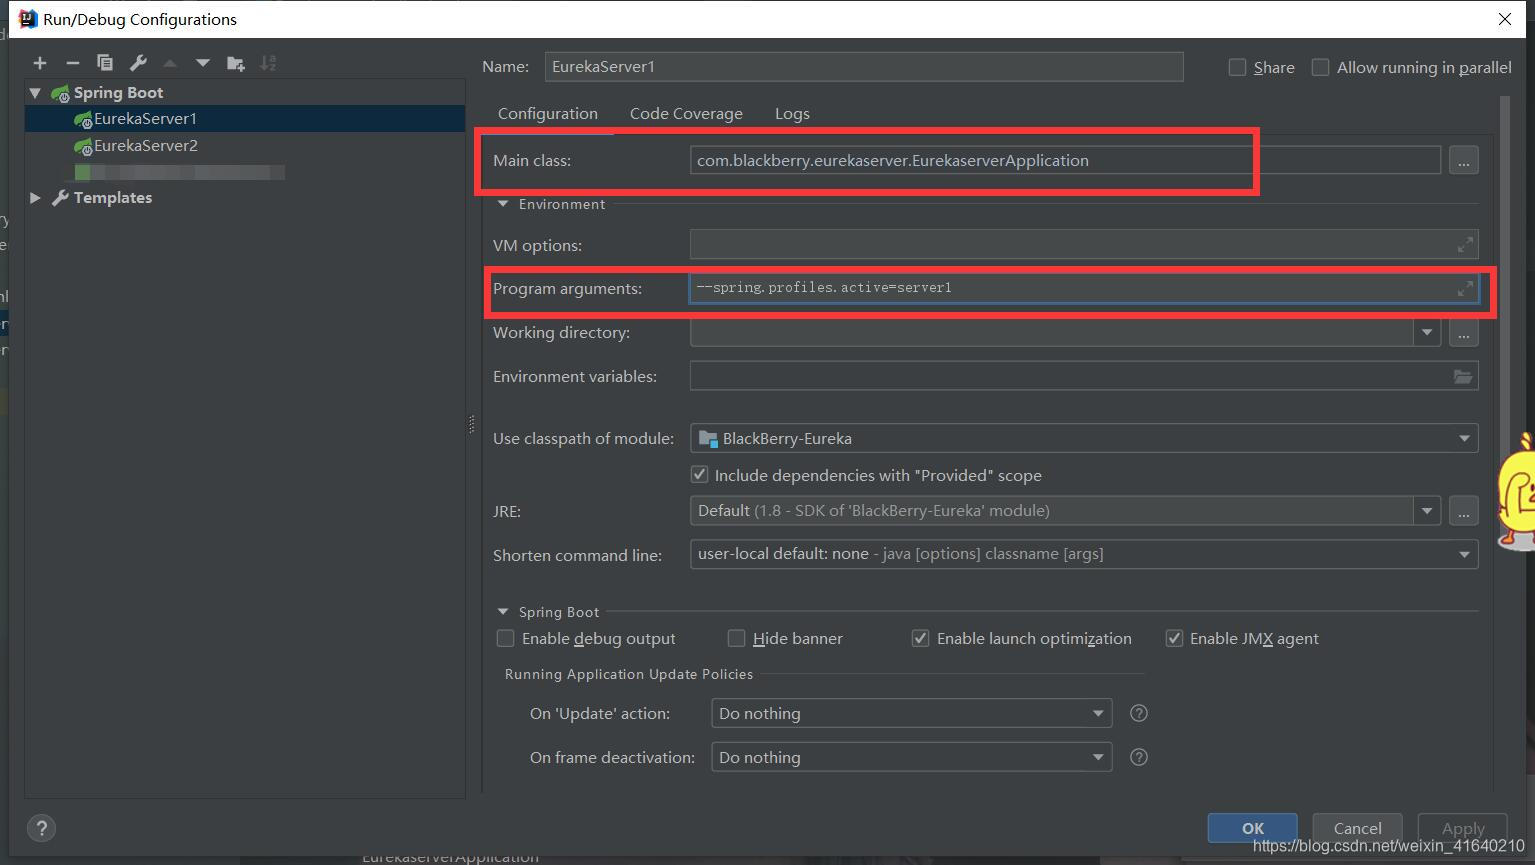Switch to the Logs tab
1535x865 pixels.
click(792, 113)
